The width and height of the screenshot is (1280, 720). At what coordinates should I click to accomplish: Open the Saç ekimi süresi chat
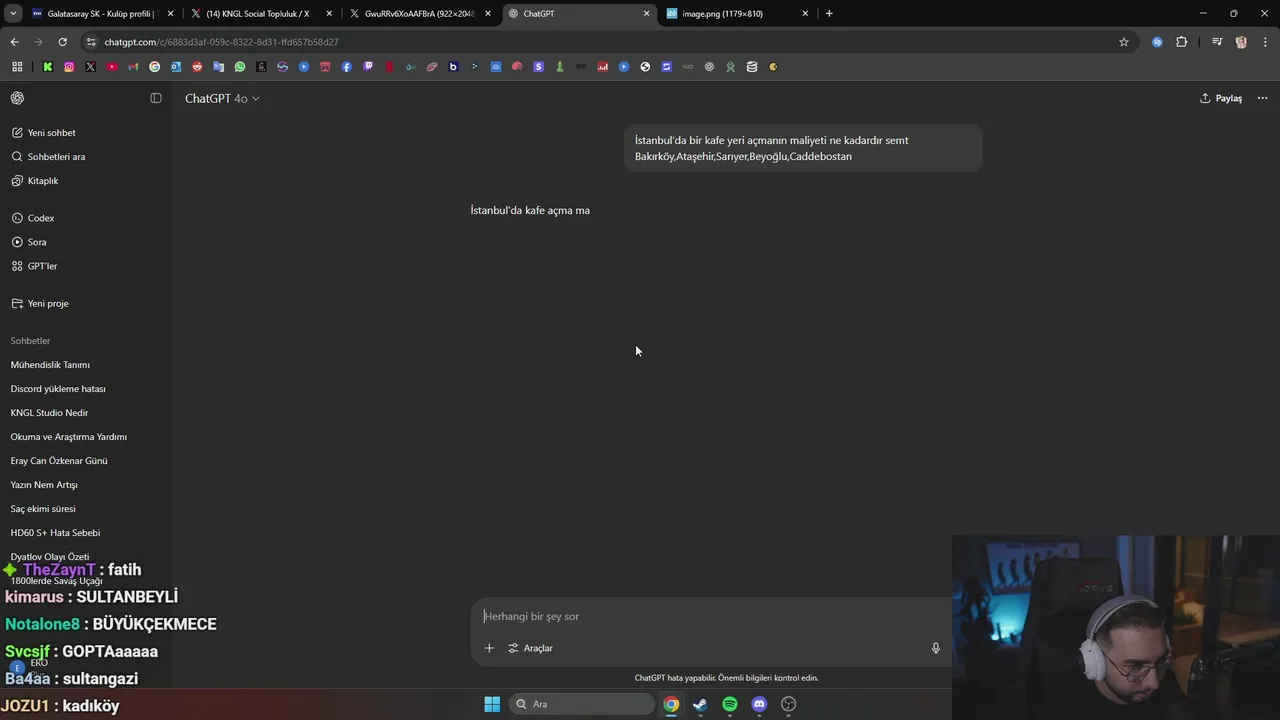[43, 509]
